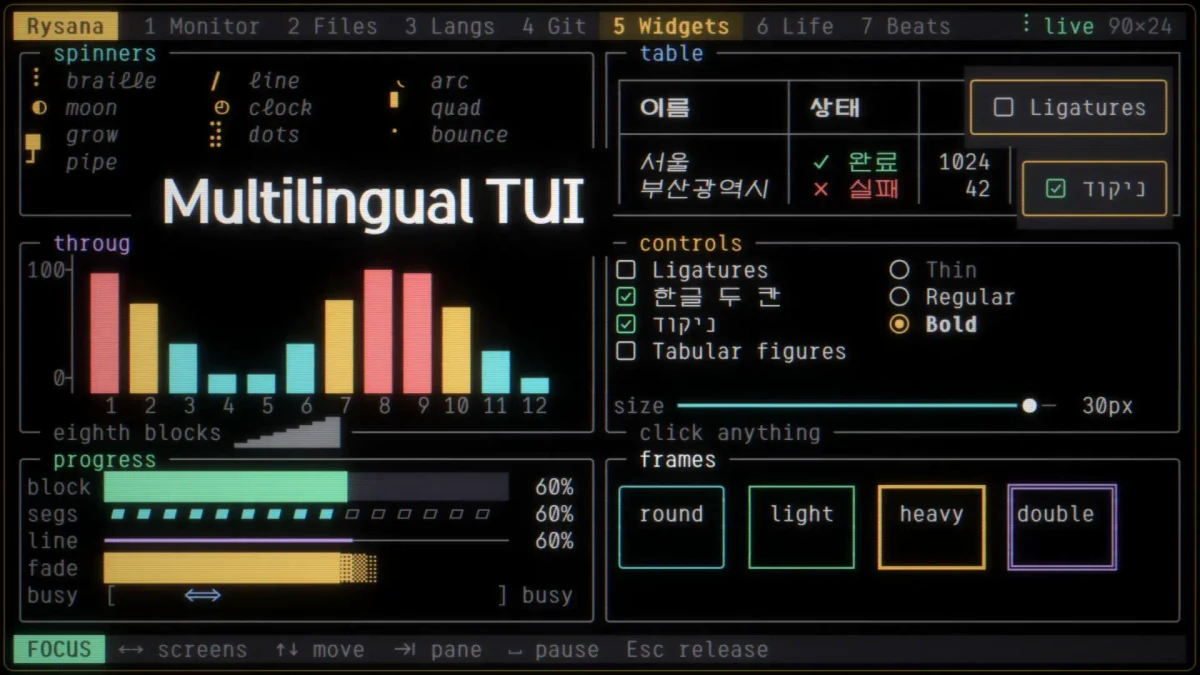Click the round frame box
Viewport: 1200px width, 675px height.
pyautogui.click(x=671, y=527)
